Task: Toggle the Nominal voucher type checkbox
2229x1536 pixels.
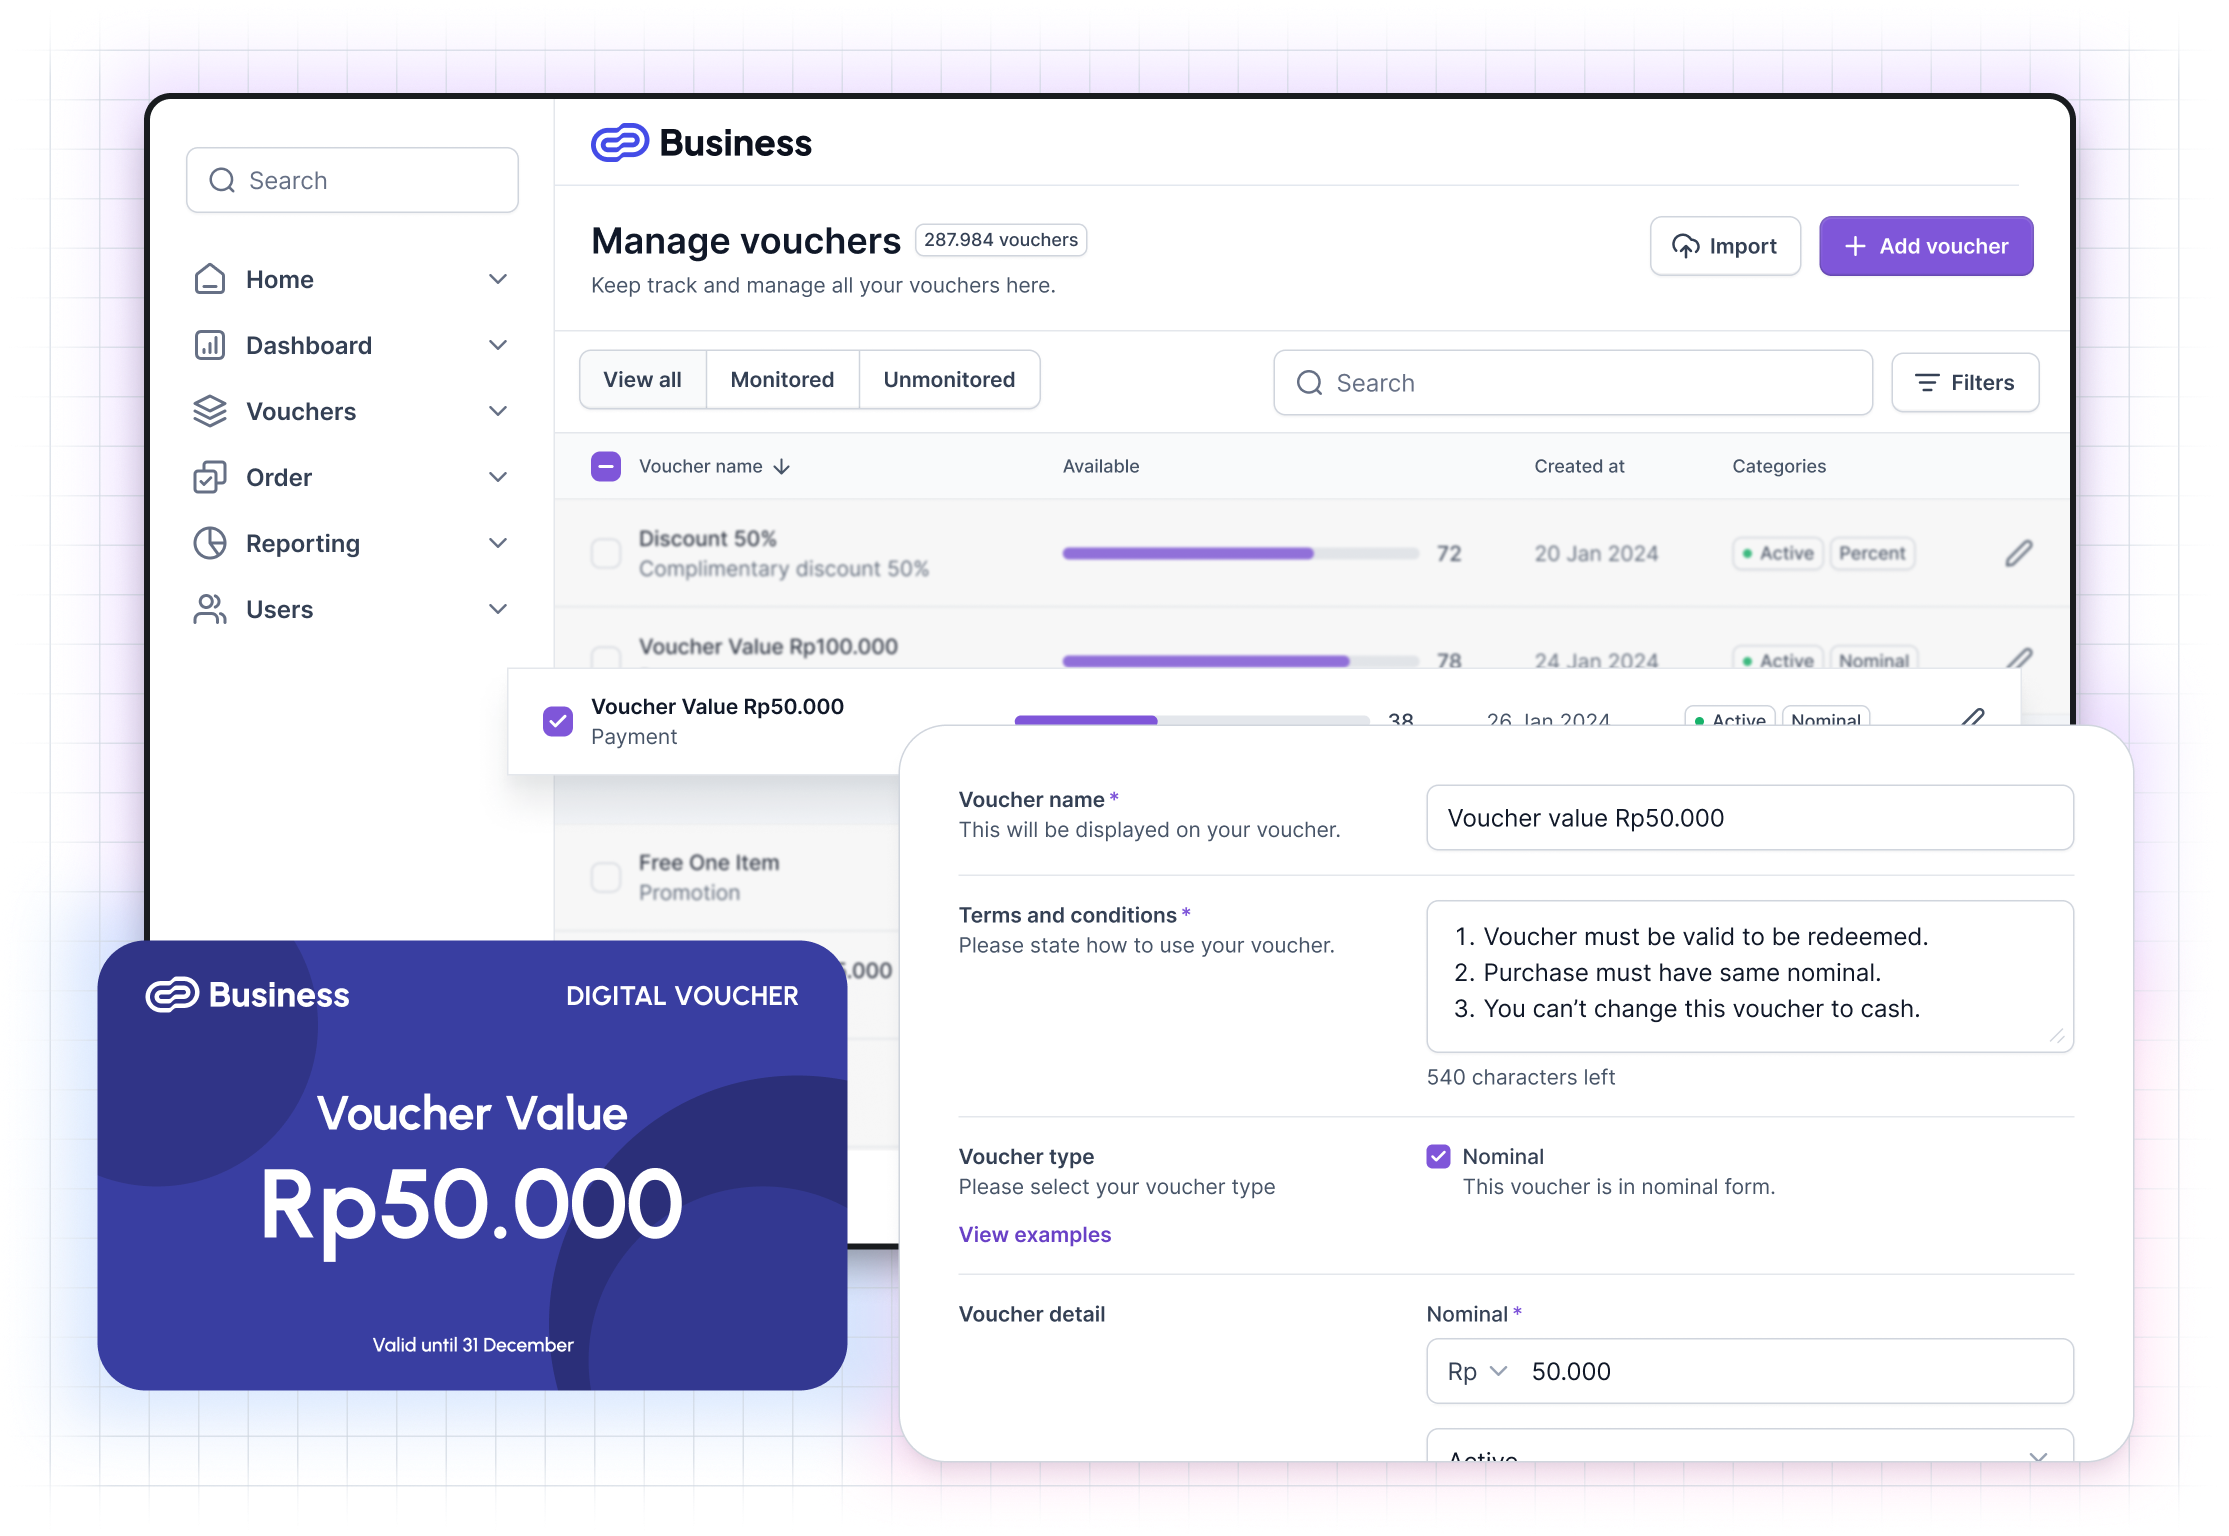Action: (x=1438, y=1156)
